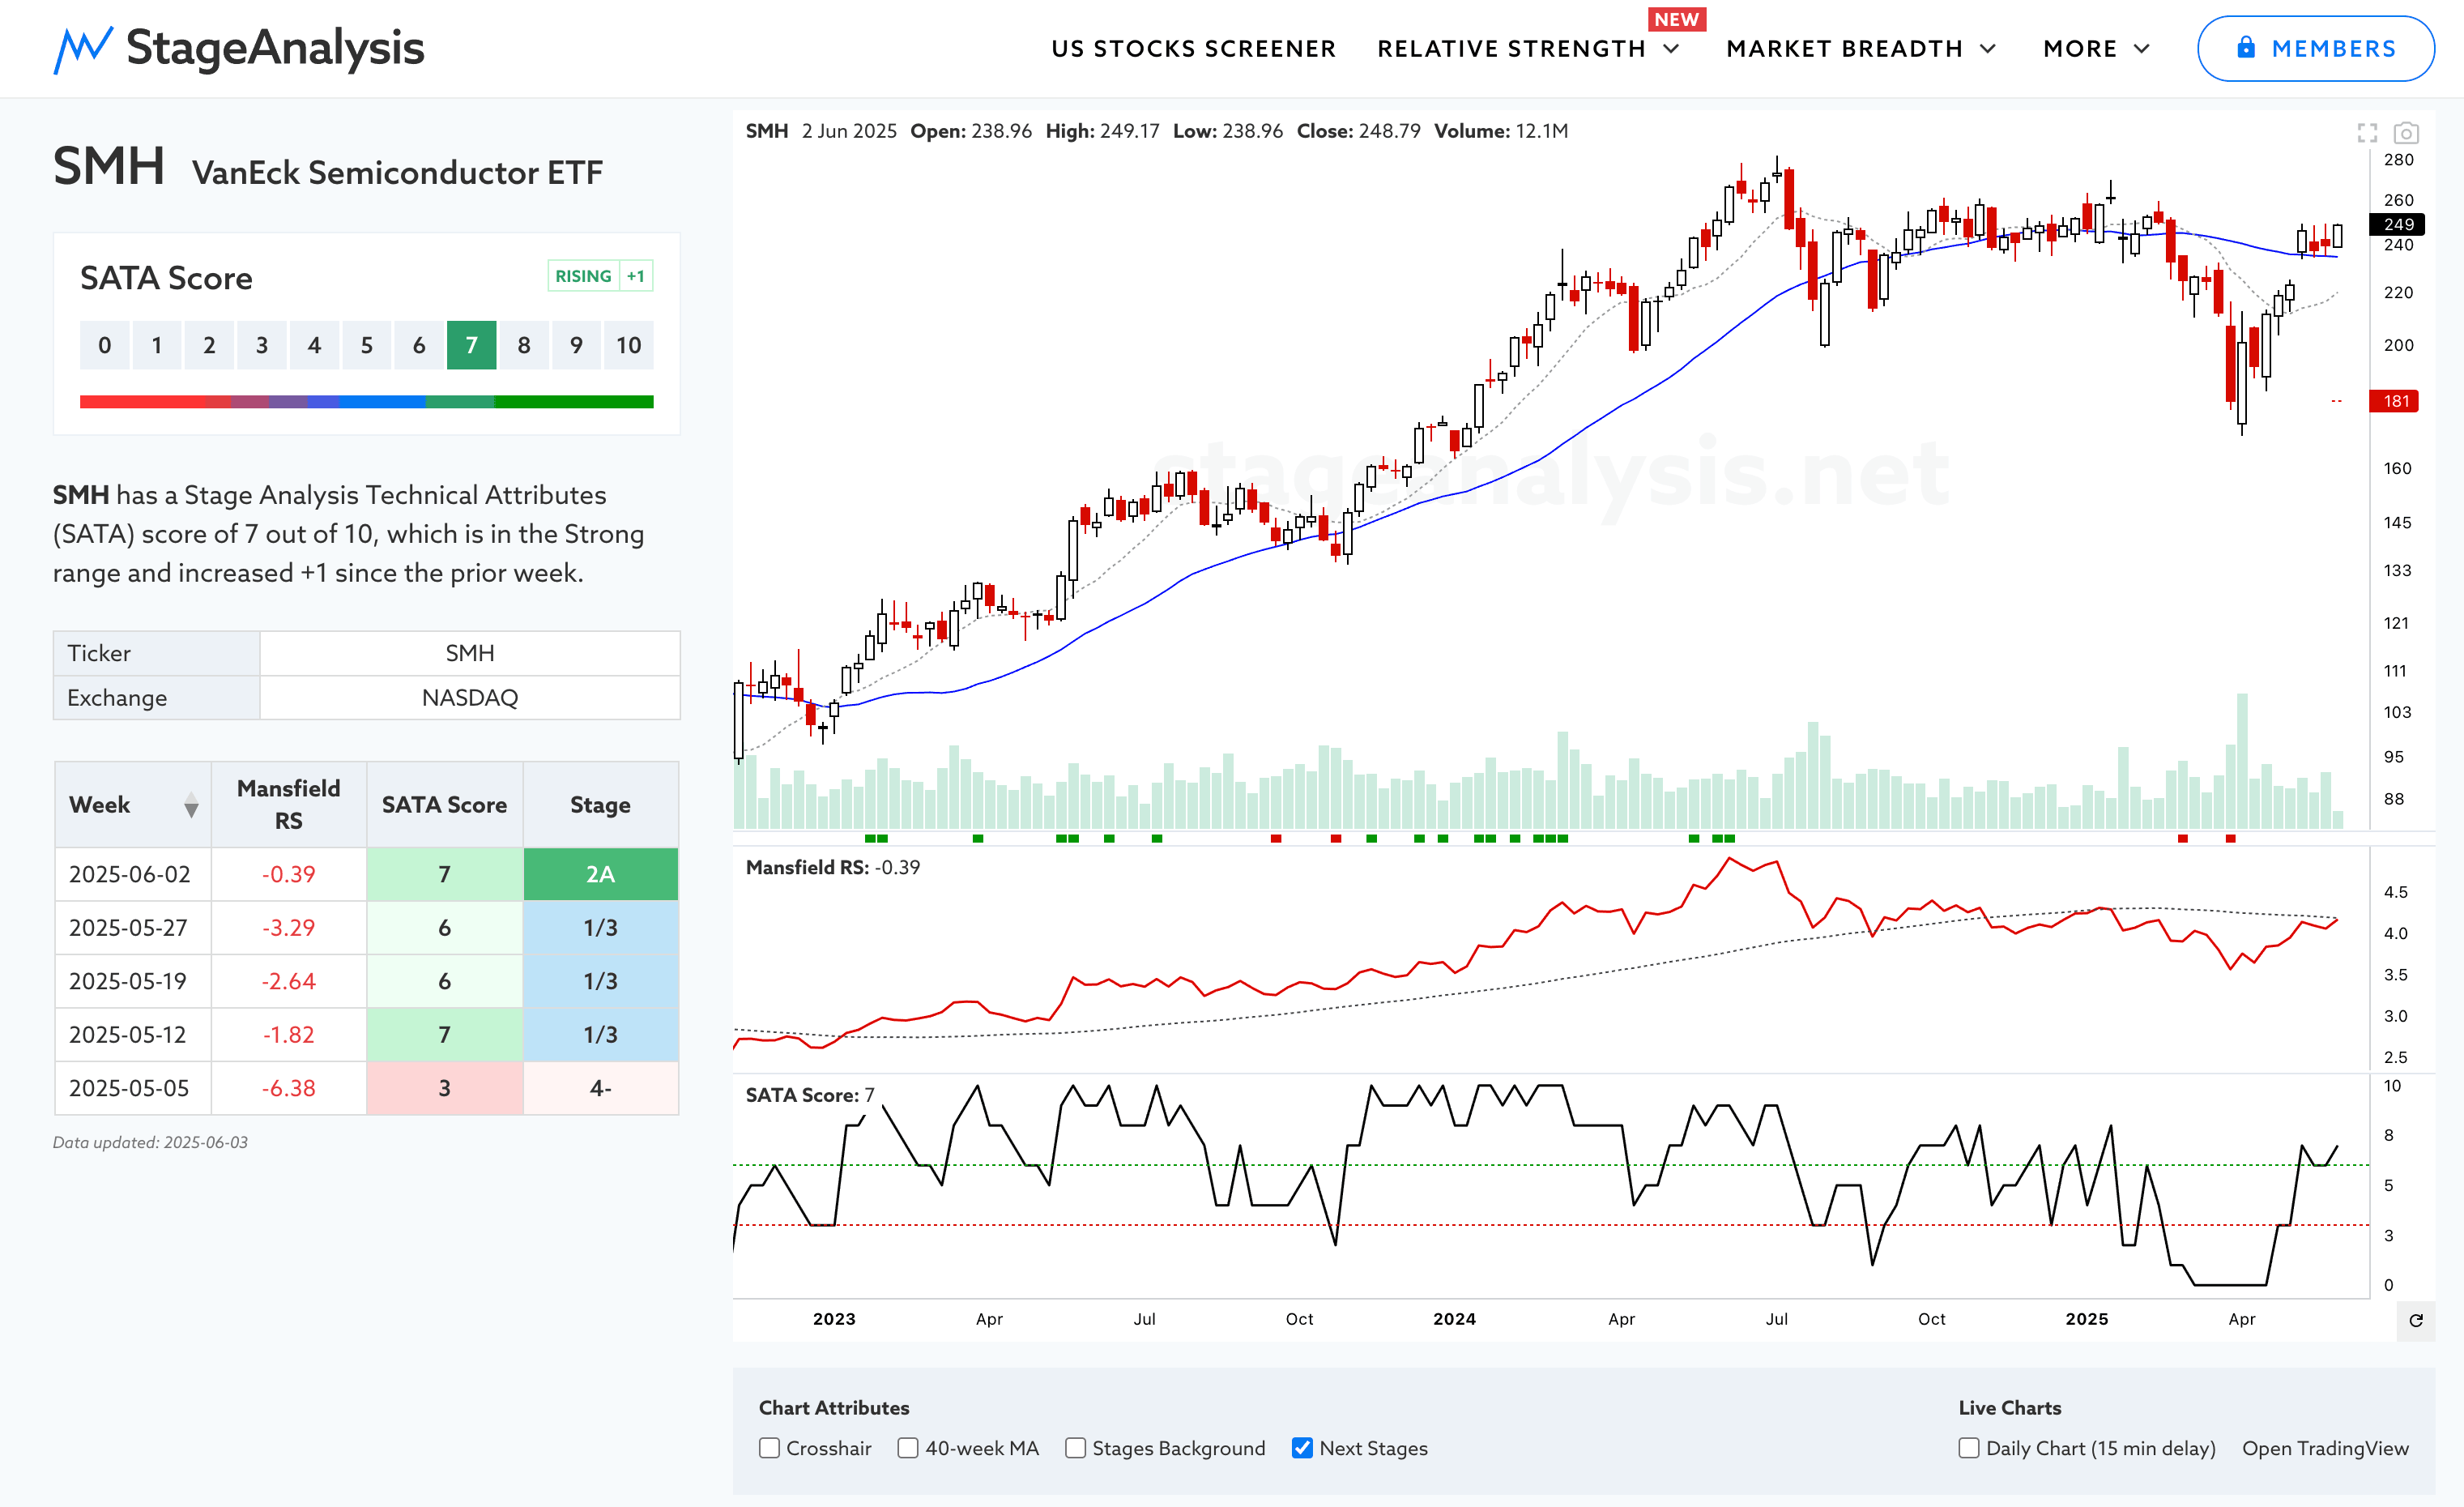The height and width of the screenshot is (1507, 2464).
Task: Click the -3.29 Mansfield RS value
Action: coord(289,928)
